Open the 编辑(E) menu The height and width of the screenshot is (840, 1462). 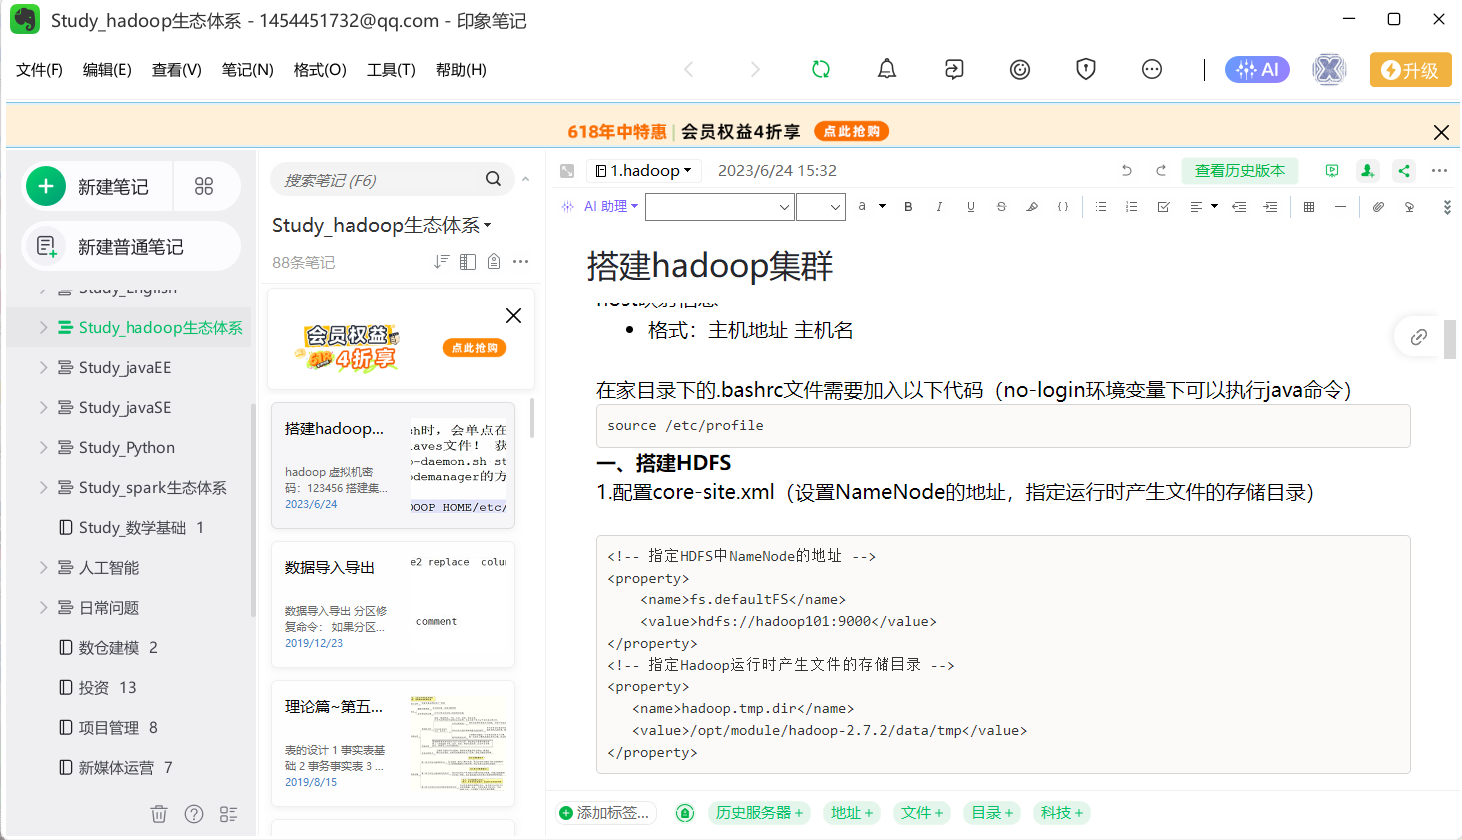click(x=107, y=69)
